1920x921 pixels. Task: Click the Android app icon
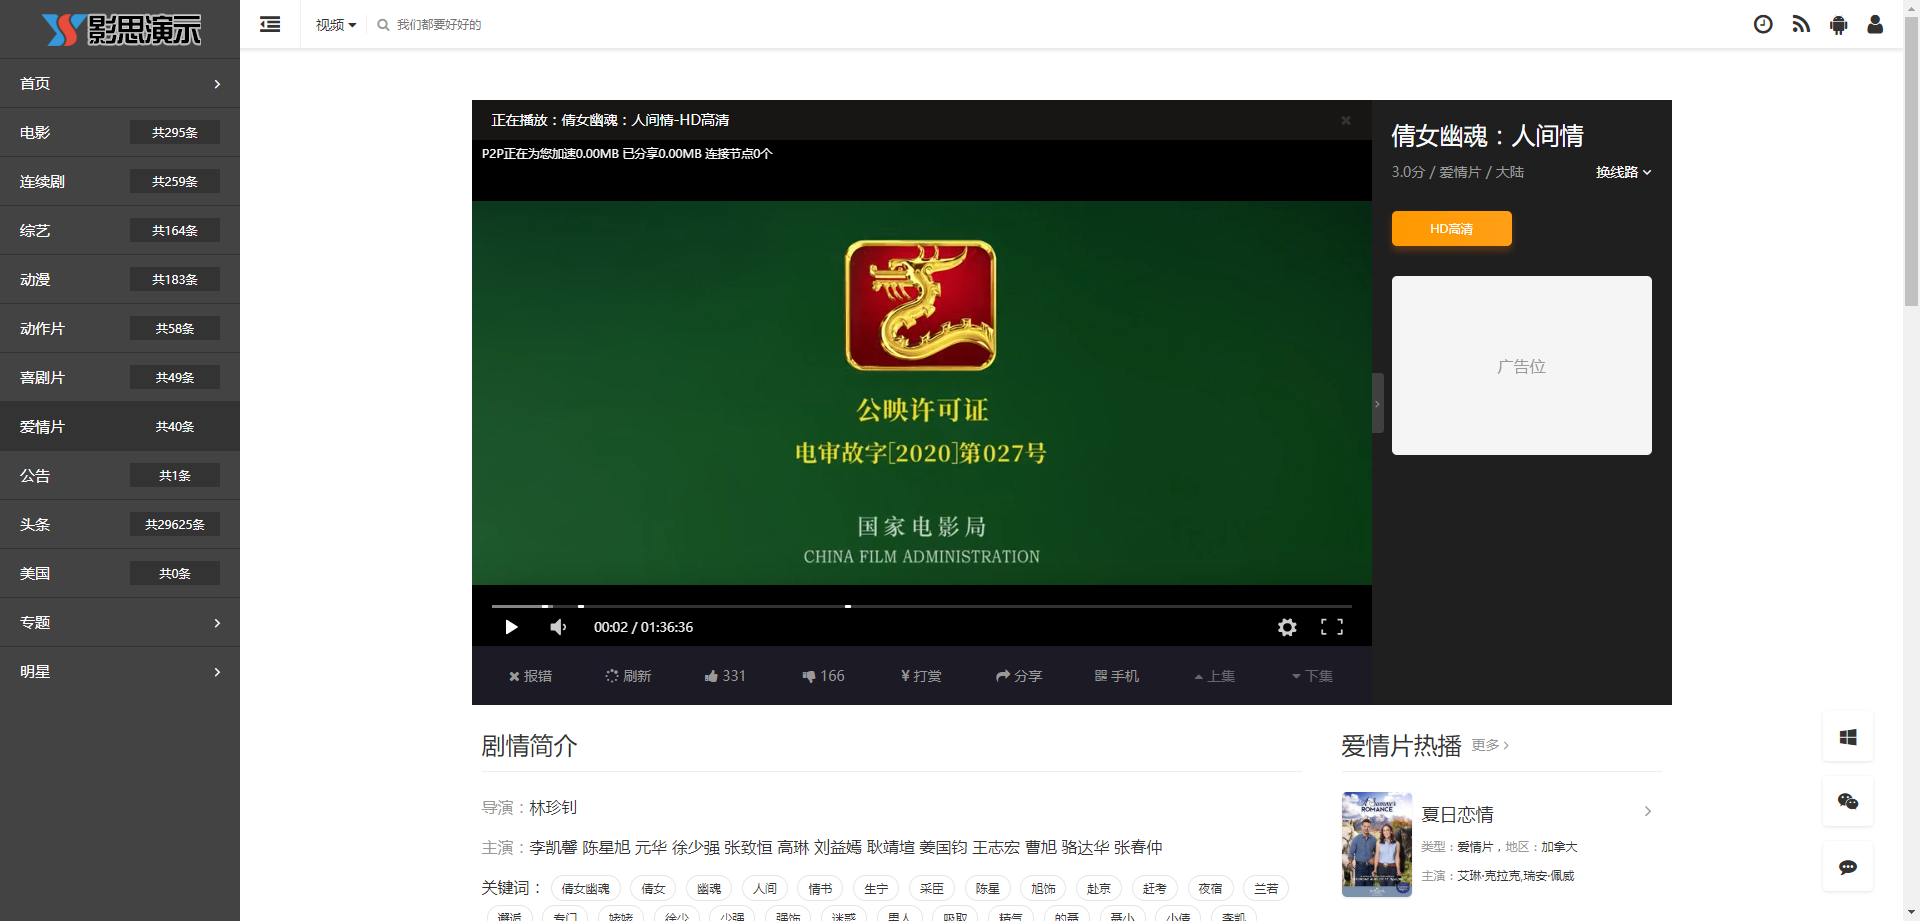click(x=1838, y=24)
